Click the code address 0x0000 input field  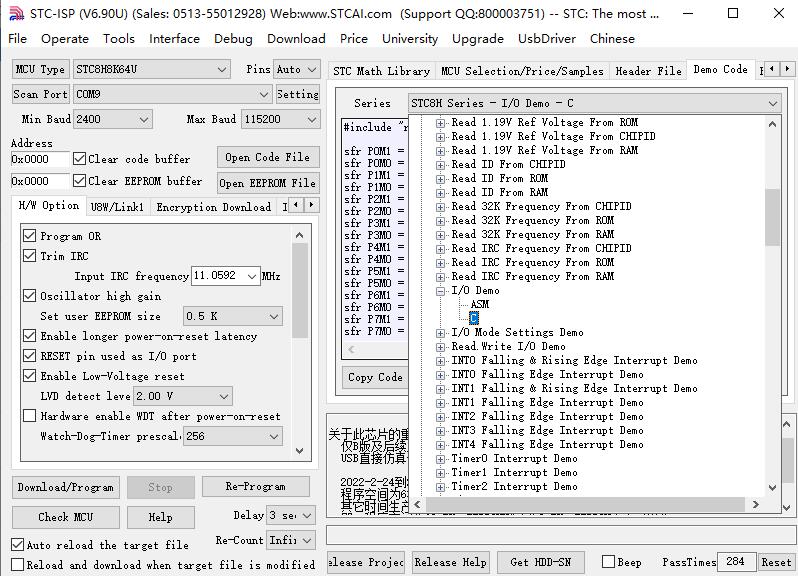(40, 159)
